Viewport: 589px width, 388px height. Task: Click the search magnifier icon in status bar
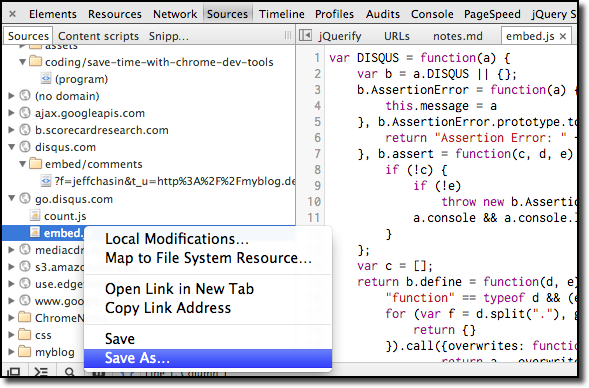tap(69, 372)
